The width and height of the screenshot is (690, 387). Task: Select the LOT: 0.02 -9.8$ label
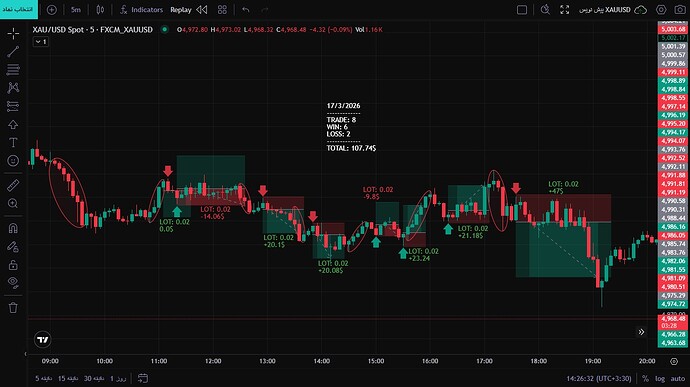[x=378, y=193]
